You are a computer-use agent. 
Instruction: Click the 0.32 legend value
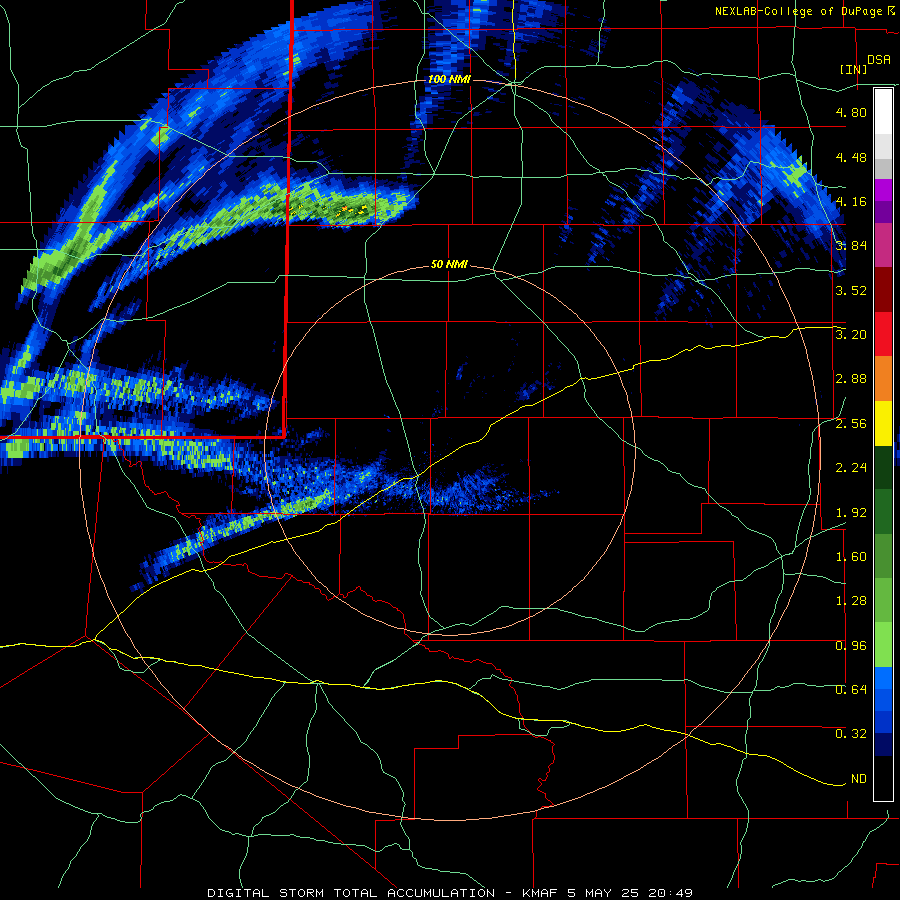851,734
